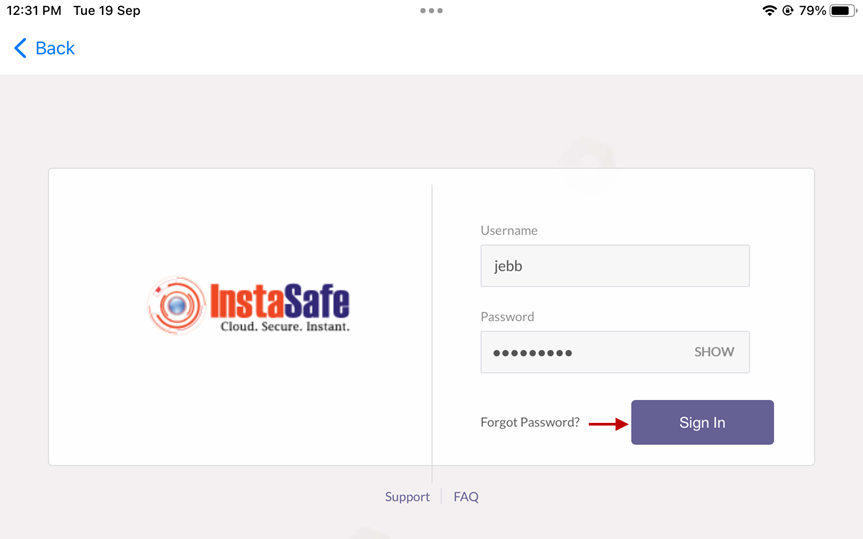Tap the battery icon in status bar

(843, 10)
